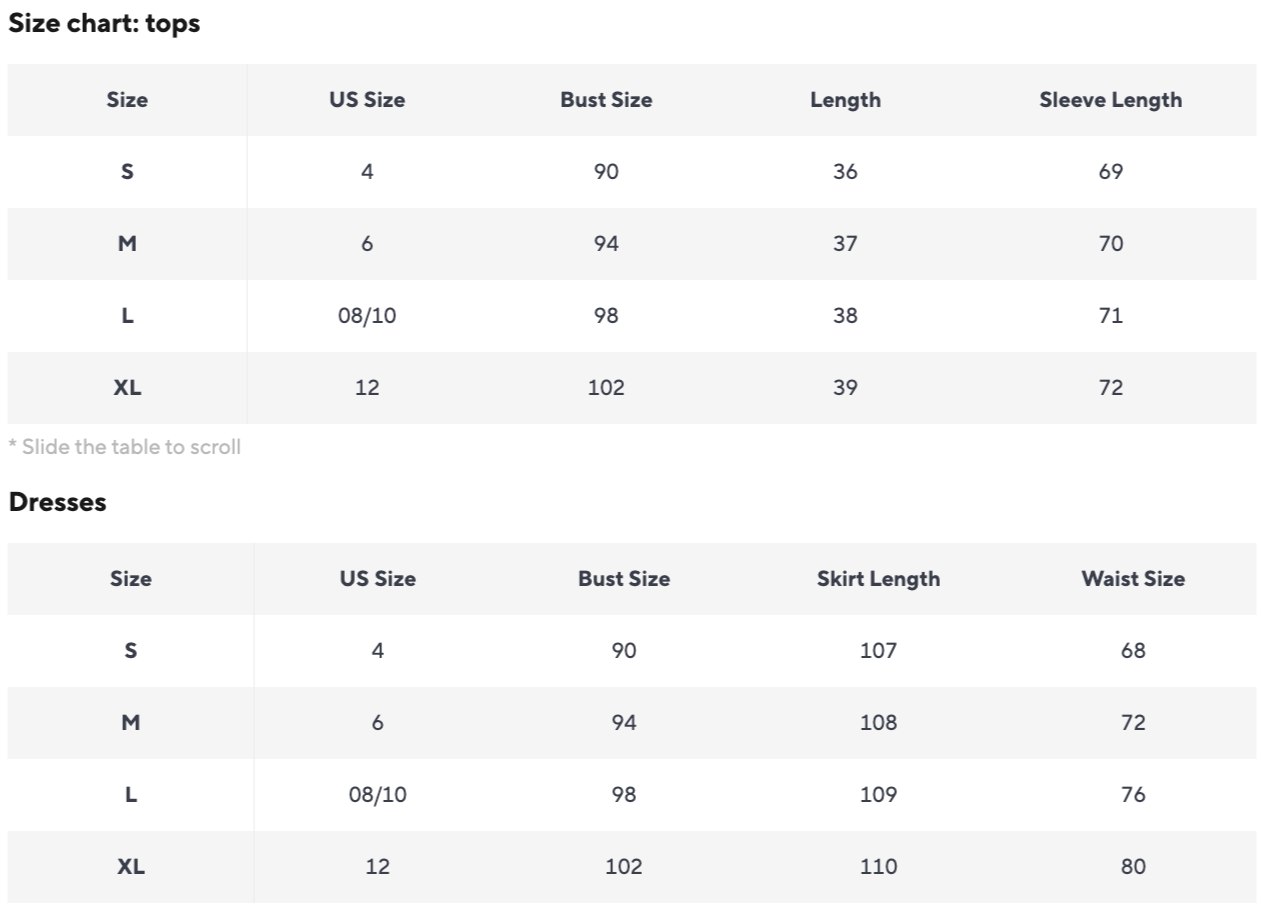Screen dimensions: 1267x908
Task: Click the tops length value 36
Action: [x=845, y=172]
